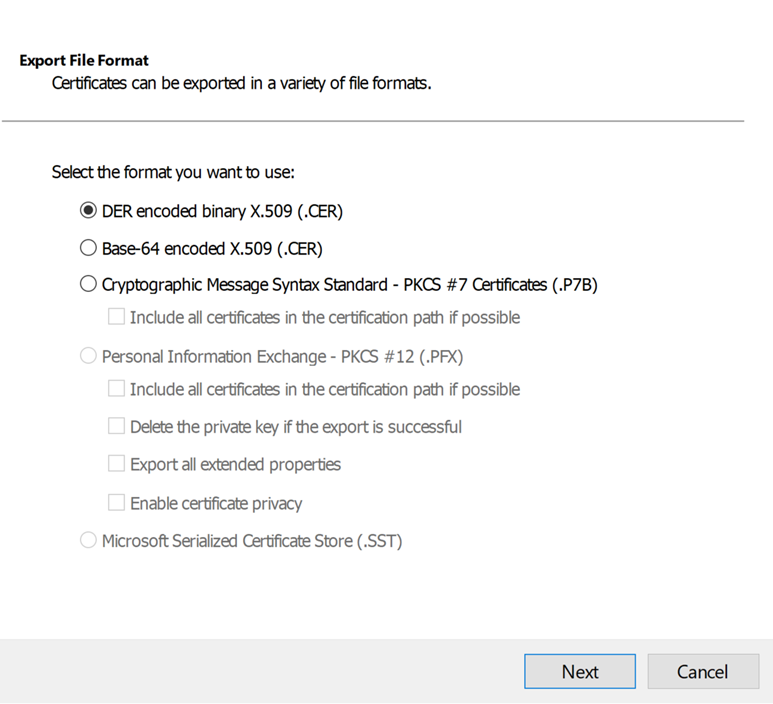Click the 'Export File Format' heading

tap(84, 61)
